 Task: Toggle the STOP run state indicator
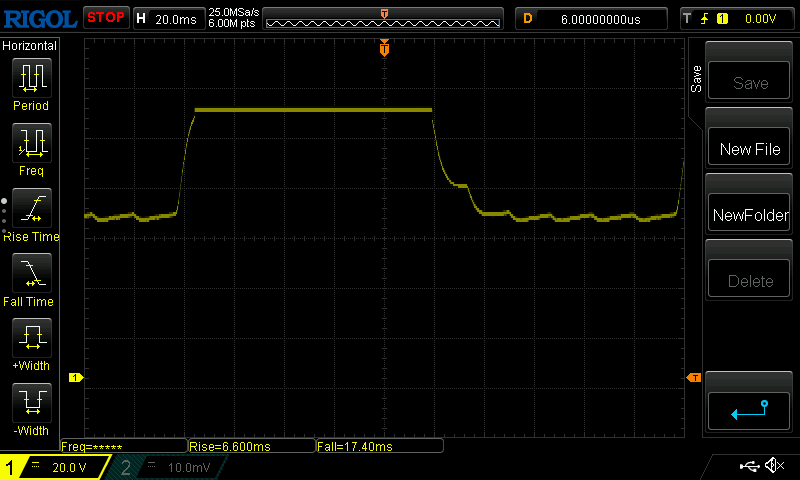pyautogui.click(x=106, y=18)
